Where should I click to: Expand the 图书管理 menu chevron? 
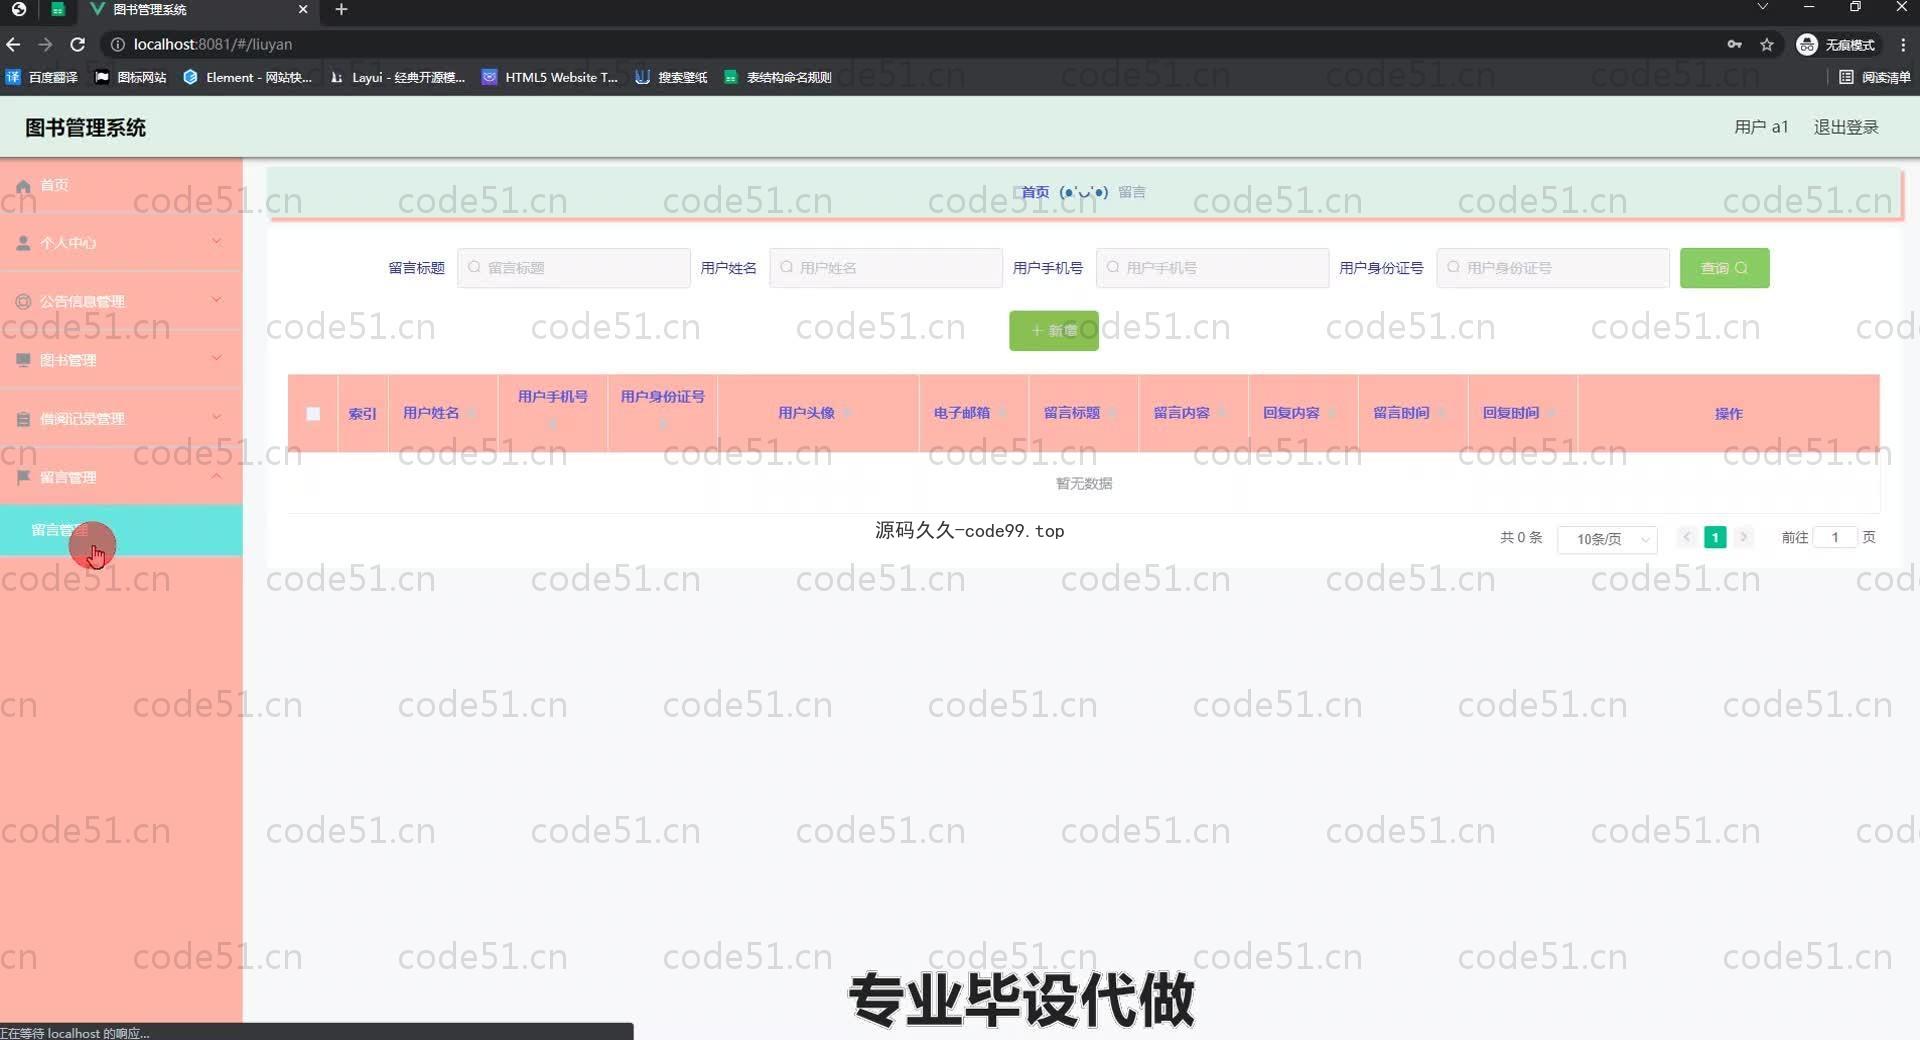(x=217, y=358)
